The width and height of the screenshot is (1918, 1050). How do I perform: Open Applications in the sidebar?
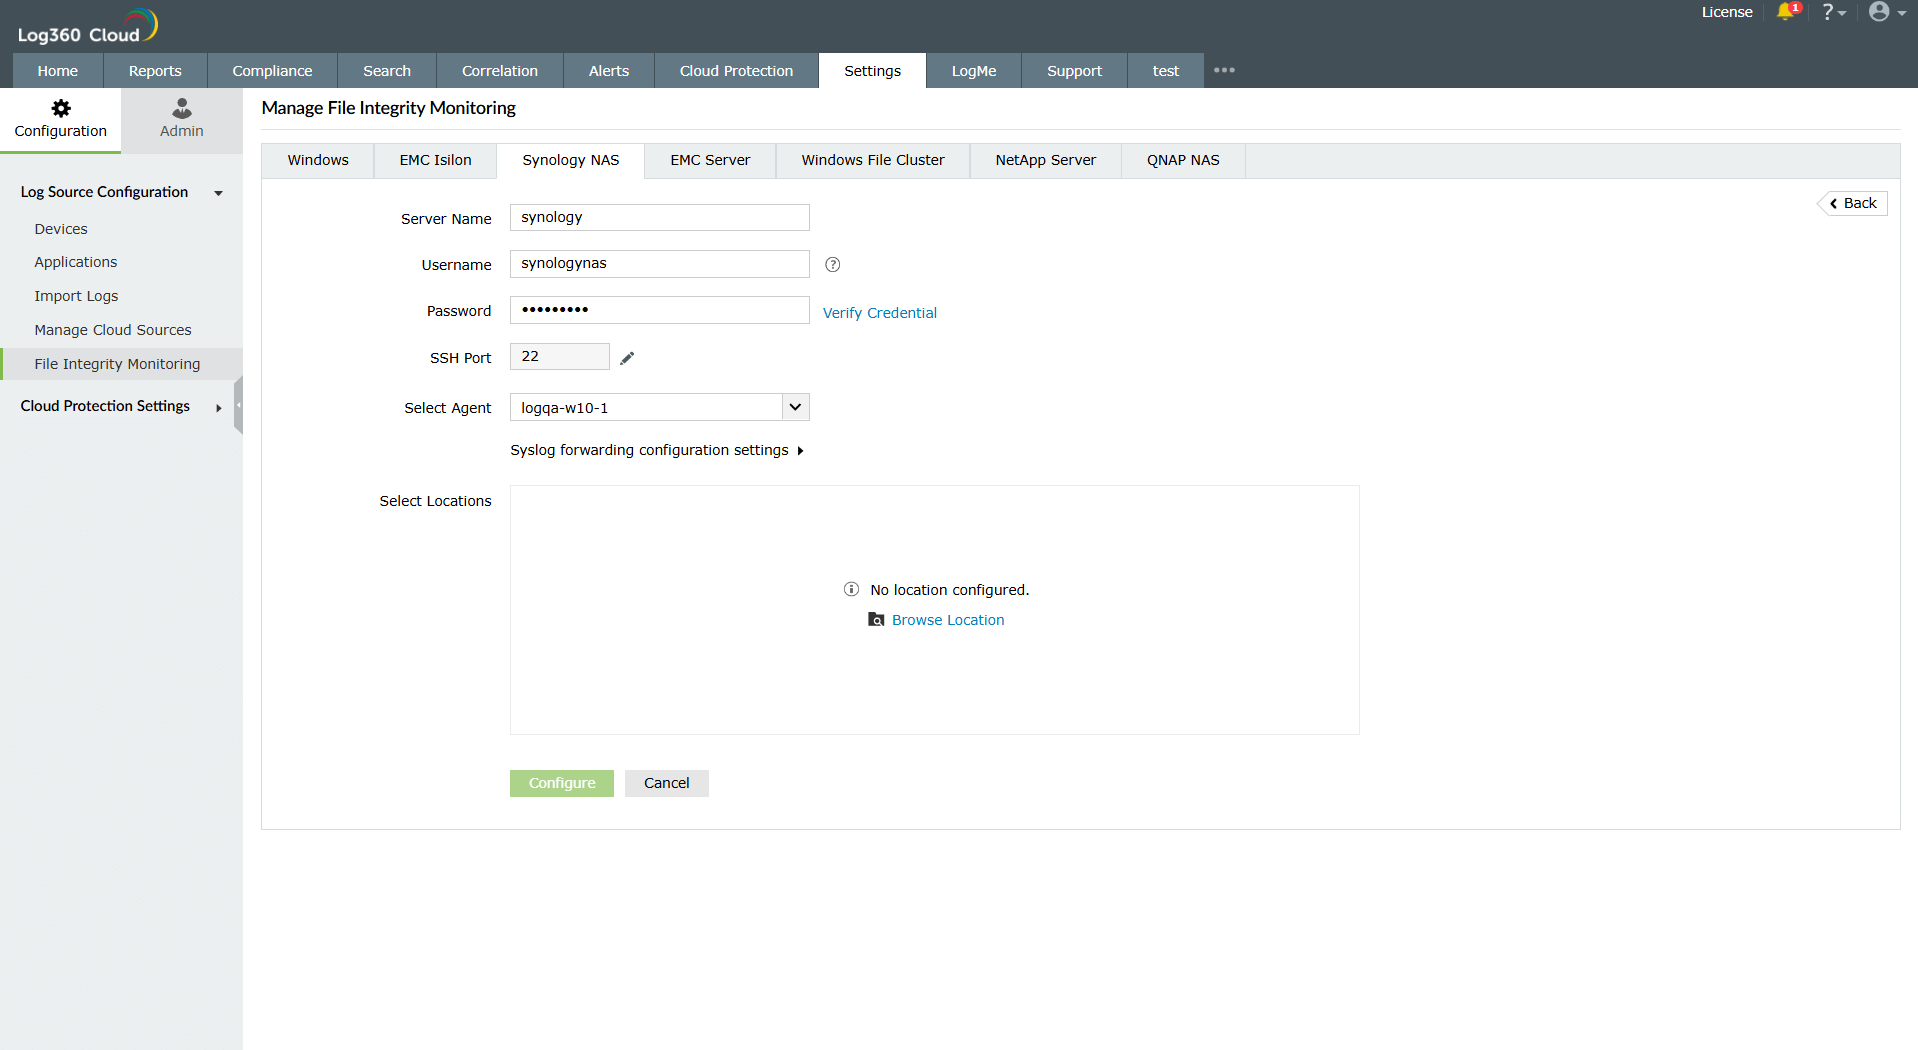(x=76, y=262)
